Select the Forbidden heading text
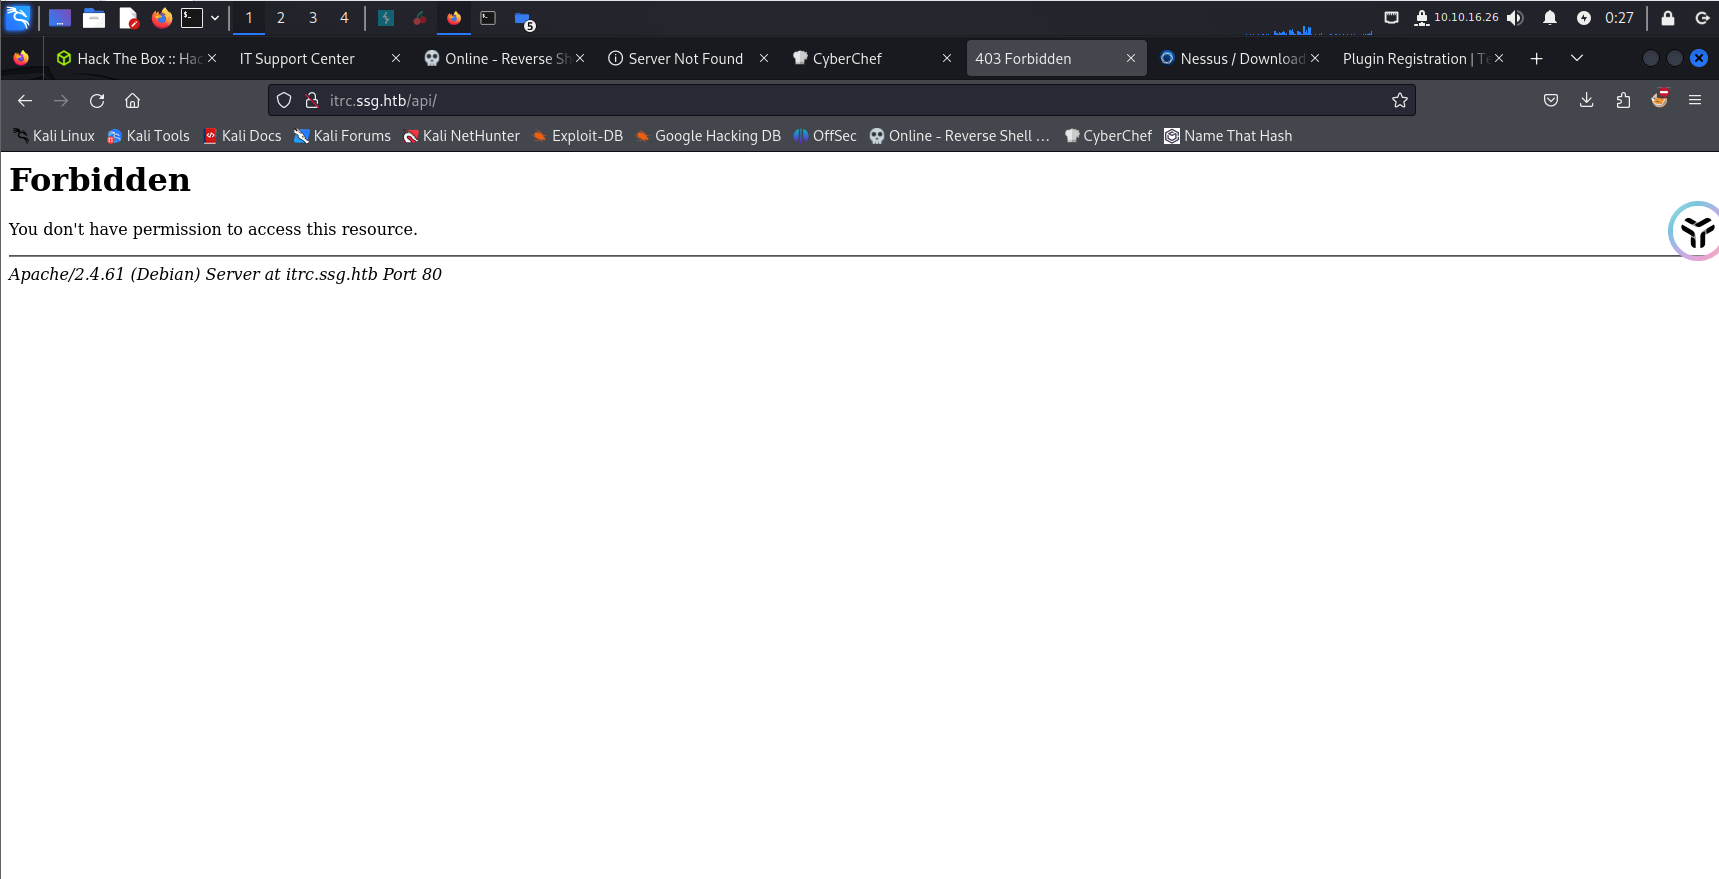Screen dimensions: 1719x879 [x=100, y=180]
